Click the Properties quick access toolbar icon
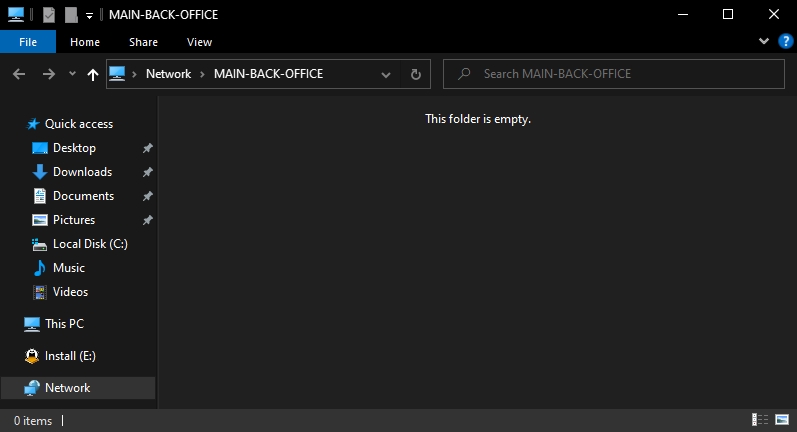Screen dimensions: 797x432 (x=49, y=15)
